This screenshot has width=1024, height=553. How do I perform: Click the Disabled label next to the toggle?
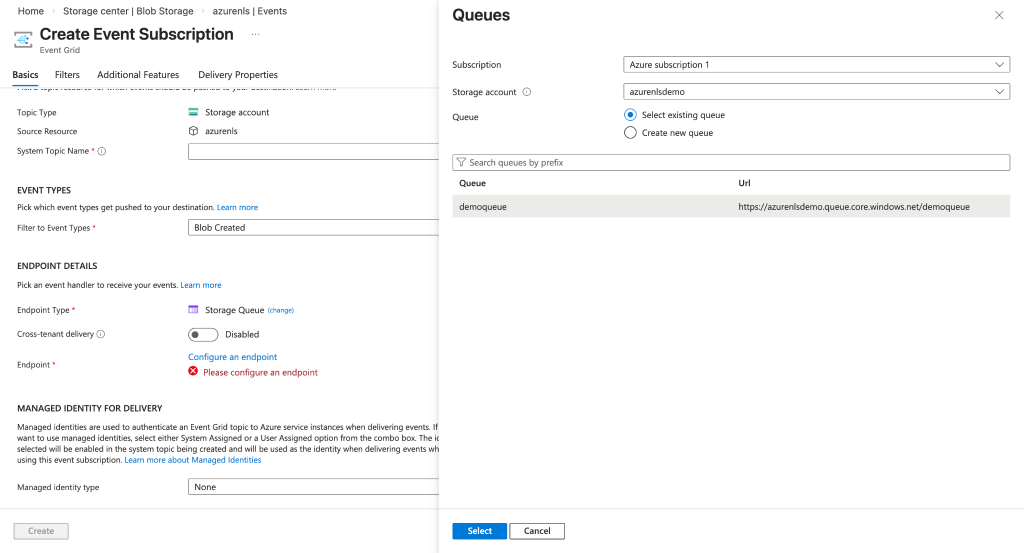(242, 334)
